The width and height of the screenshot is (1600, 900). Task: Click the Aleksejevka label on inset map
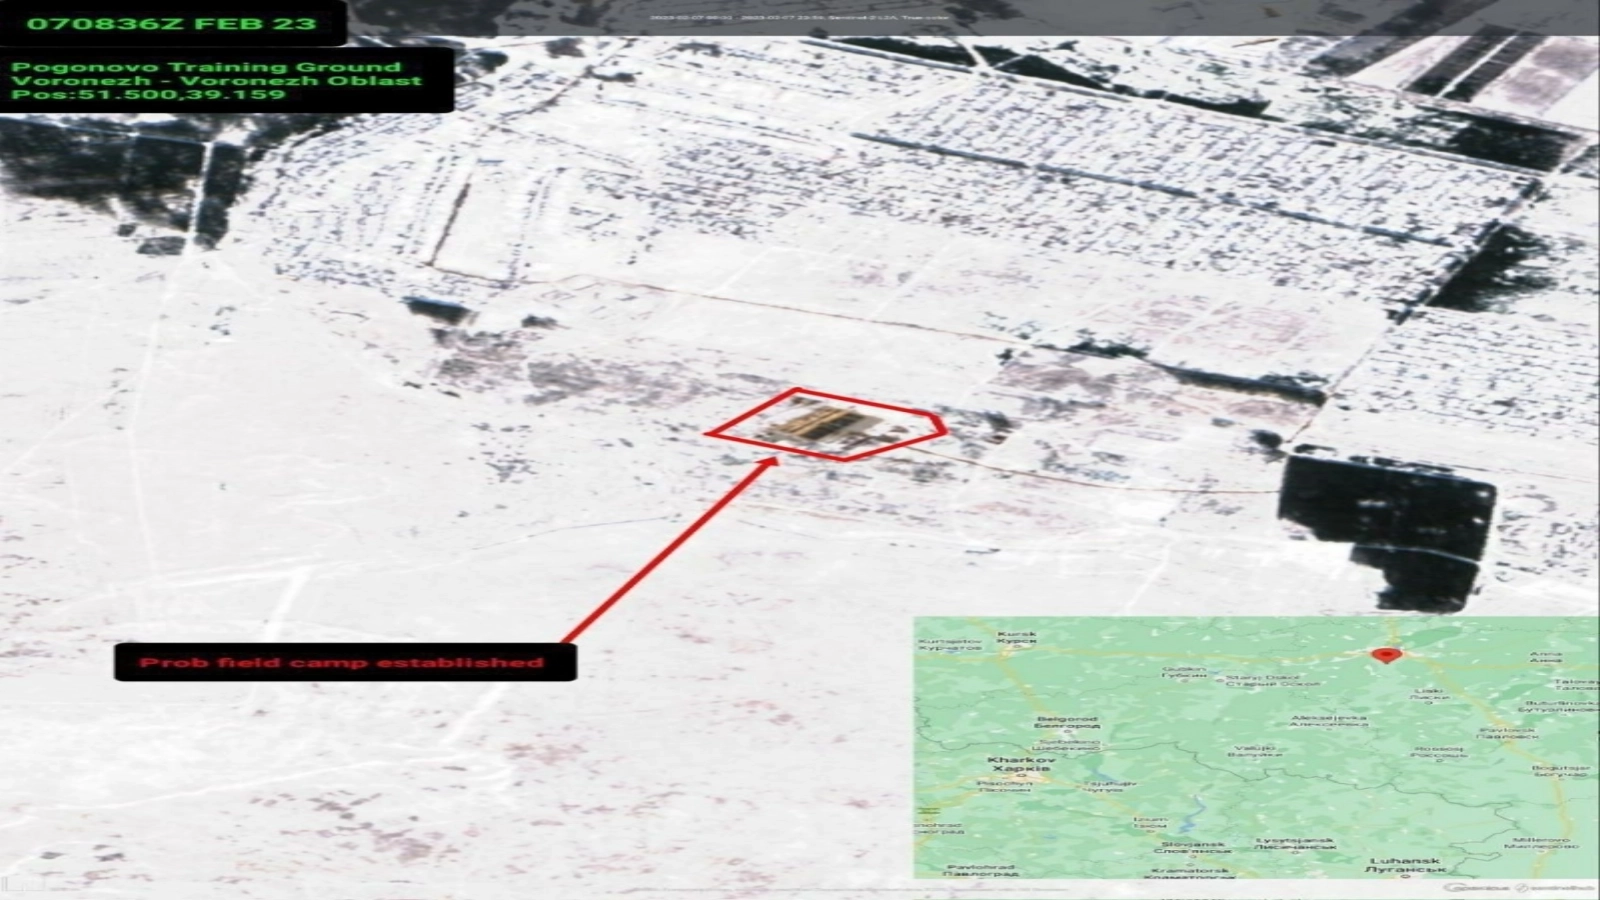pyautogui.click(x=1328, y=720)
